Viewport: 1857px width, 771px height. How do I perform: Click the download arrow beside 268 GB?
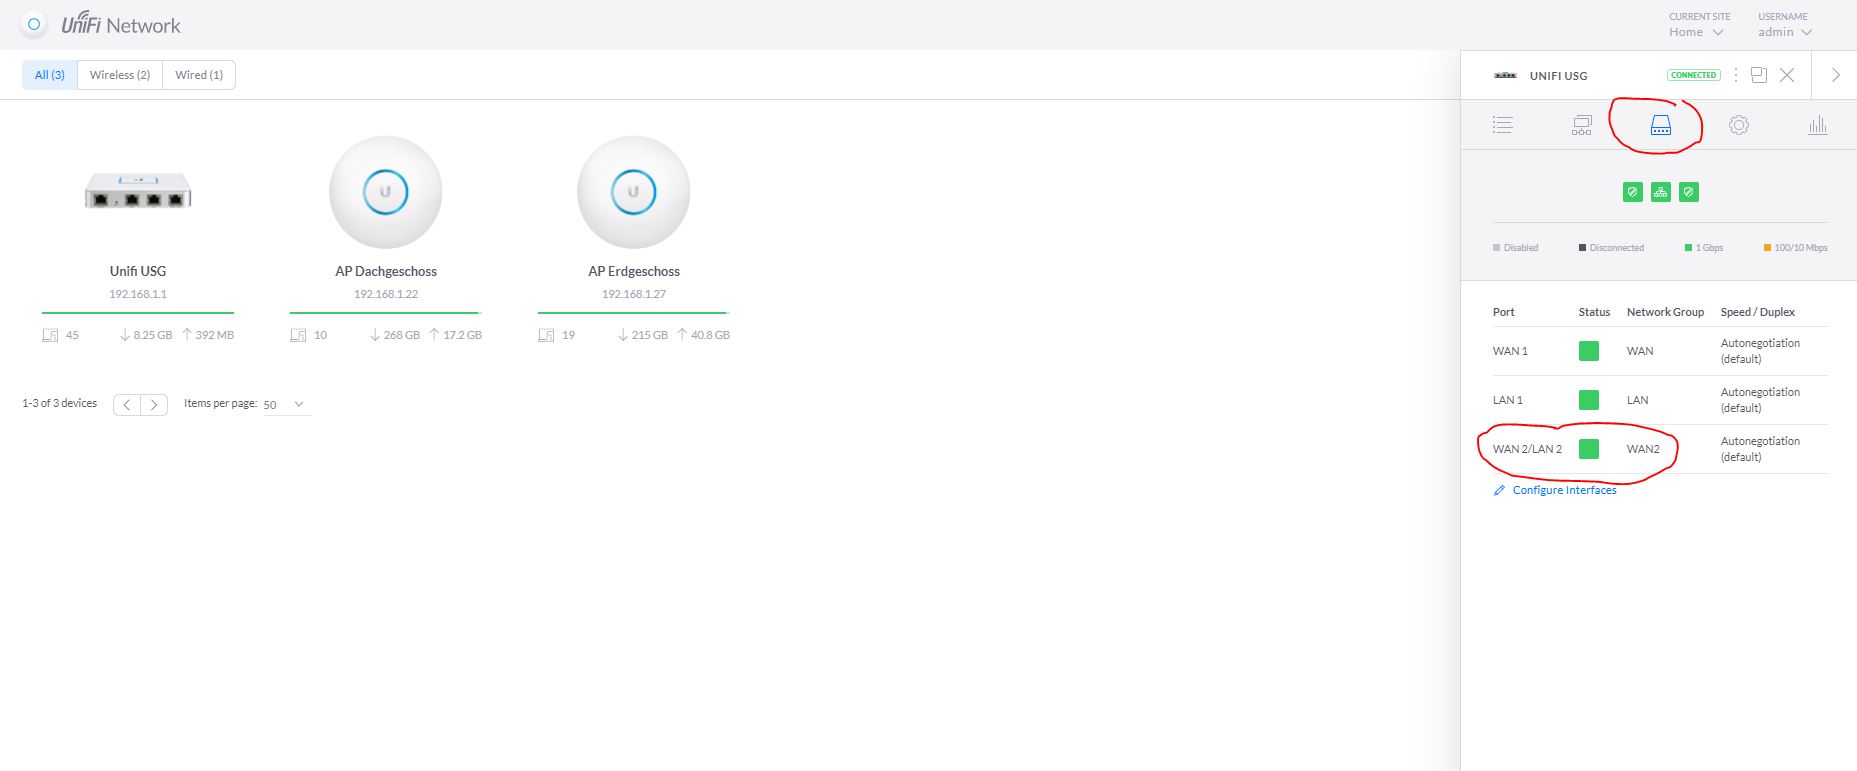click(x=375, y=335)
